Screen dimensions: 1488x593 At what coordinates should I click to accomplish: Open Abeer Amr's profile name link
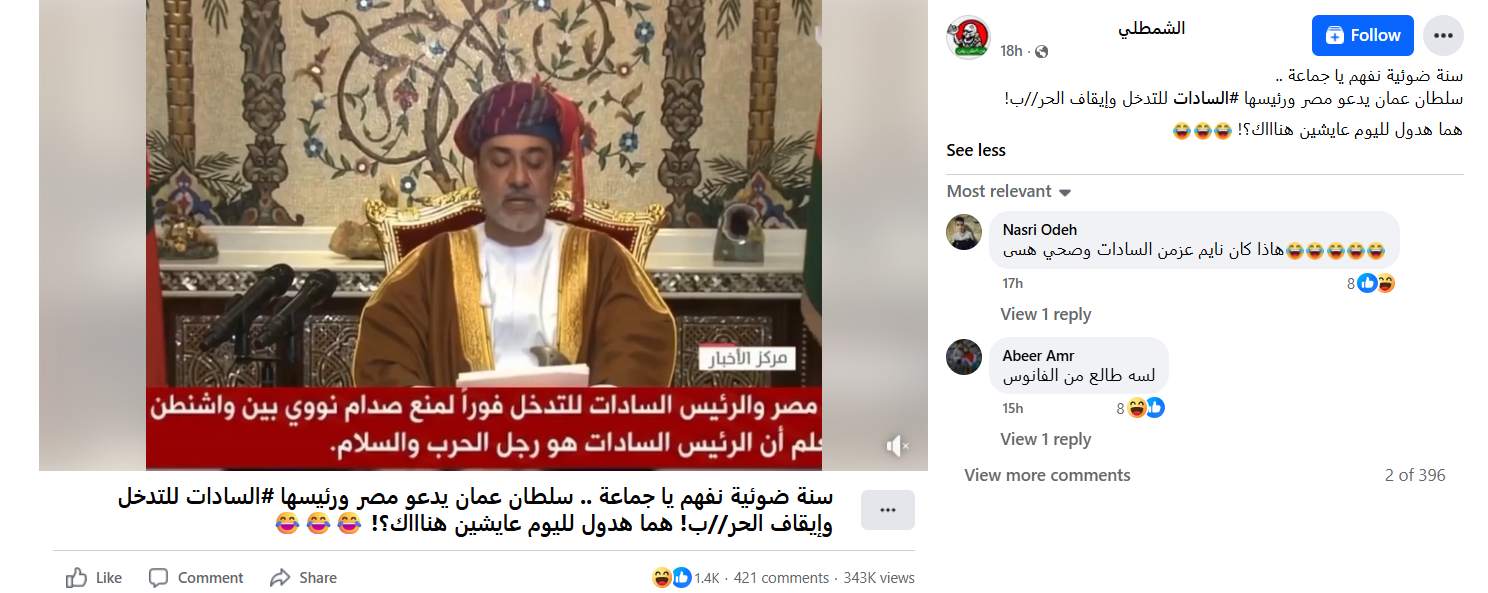(x=1038, y=355)
